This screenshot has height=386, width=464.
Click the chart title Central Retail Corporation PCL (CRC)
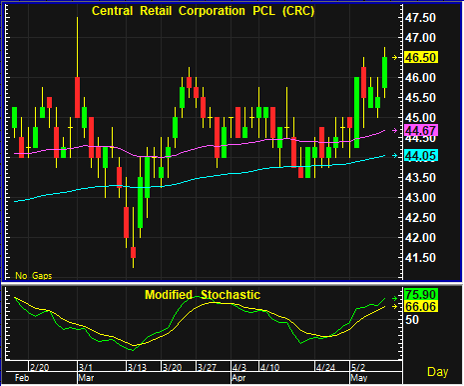coord(203,11)
